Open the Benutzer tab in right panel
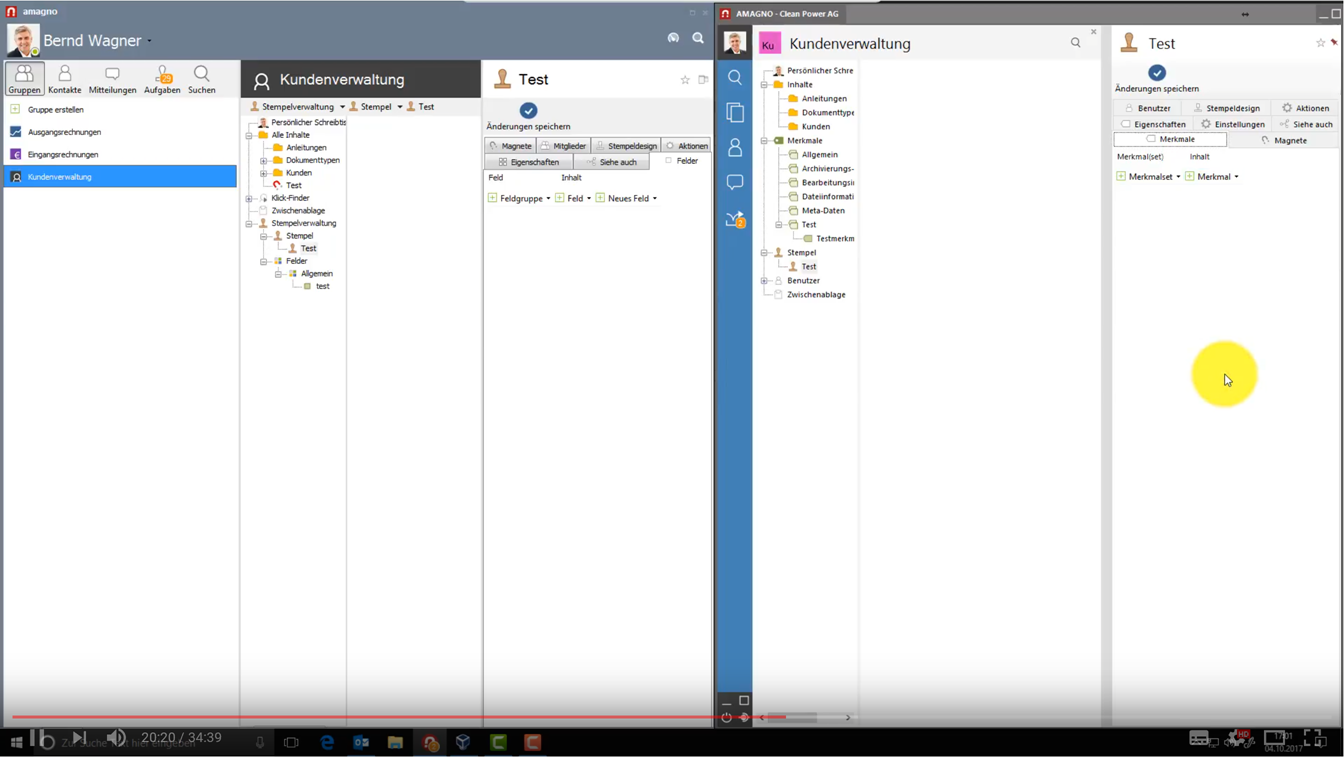The image size is (1344, 758). [1148, 108]
